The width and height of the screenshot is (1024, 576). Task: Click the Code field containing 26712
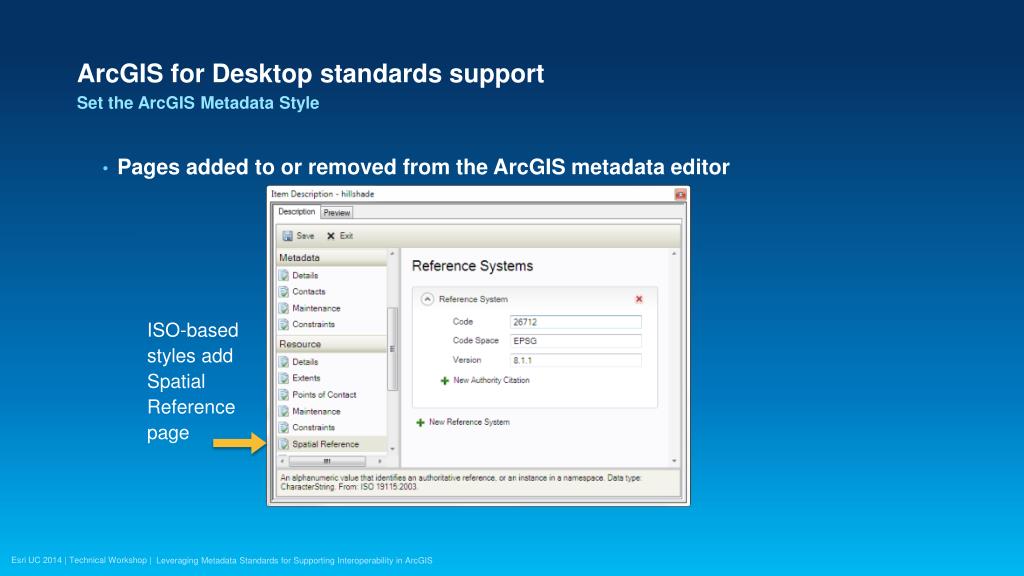point(575,322)
